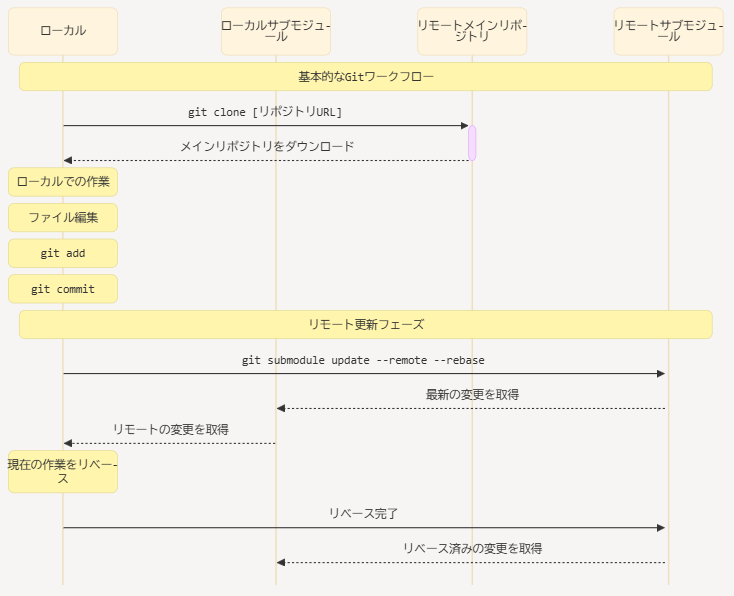Click the 基本的なGitワークフロー note banner
This screenshot has height=596, width=734.
366,76
